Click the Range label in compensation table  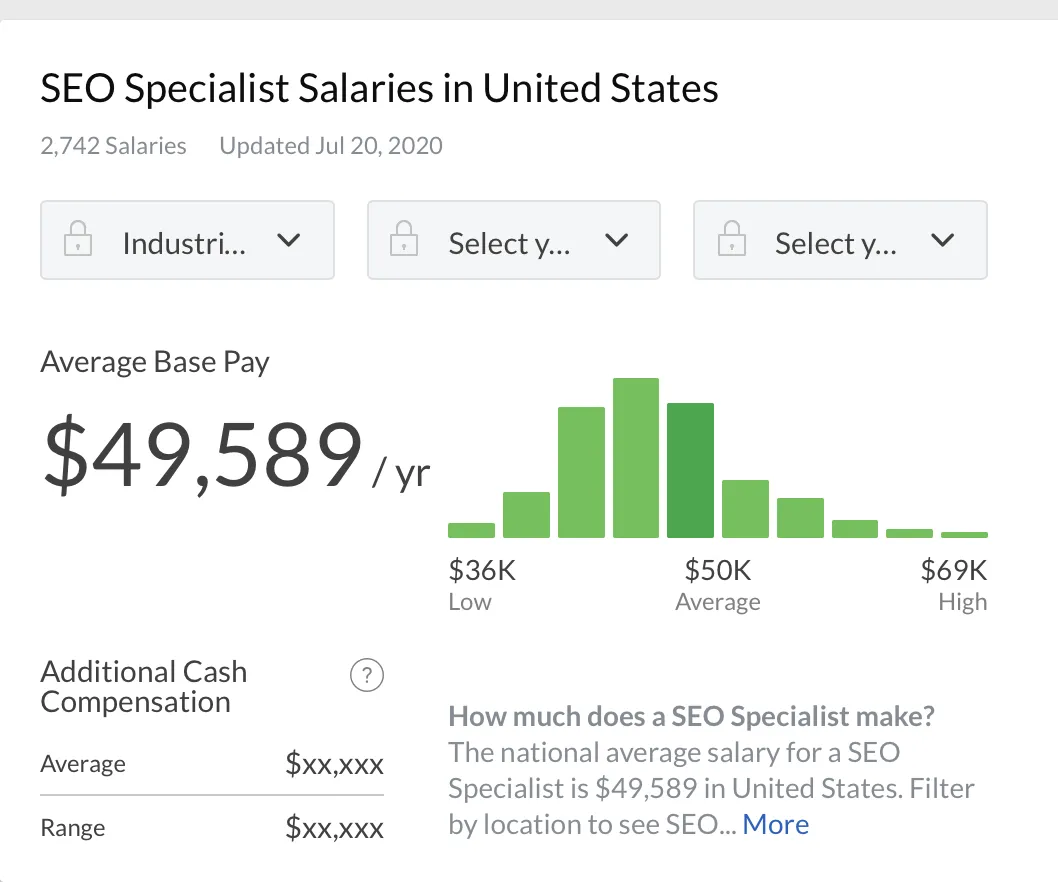click(x=73, y=828)
